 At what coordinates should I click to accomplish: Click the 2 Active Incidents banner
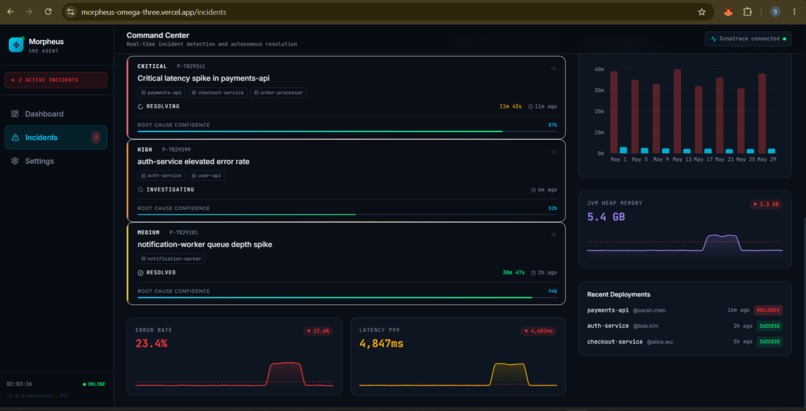[56, 80]
